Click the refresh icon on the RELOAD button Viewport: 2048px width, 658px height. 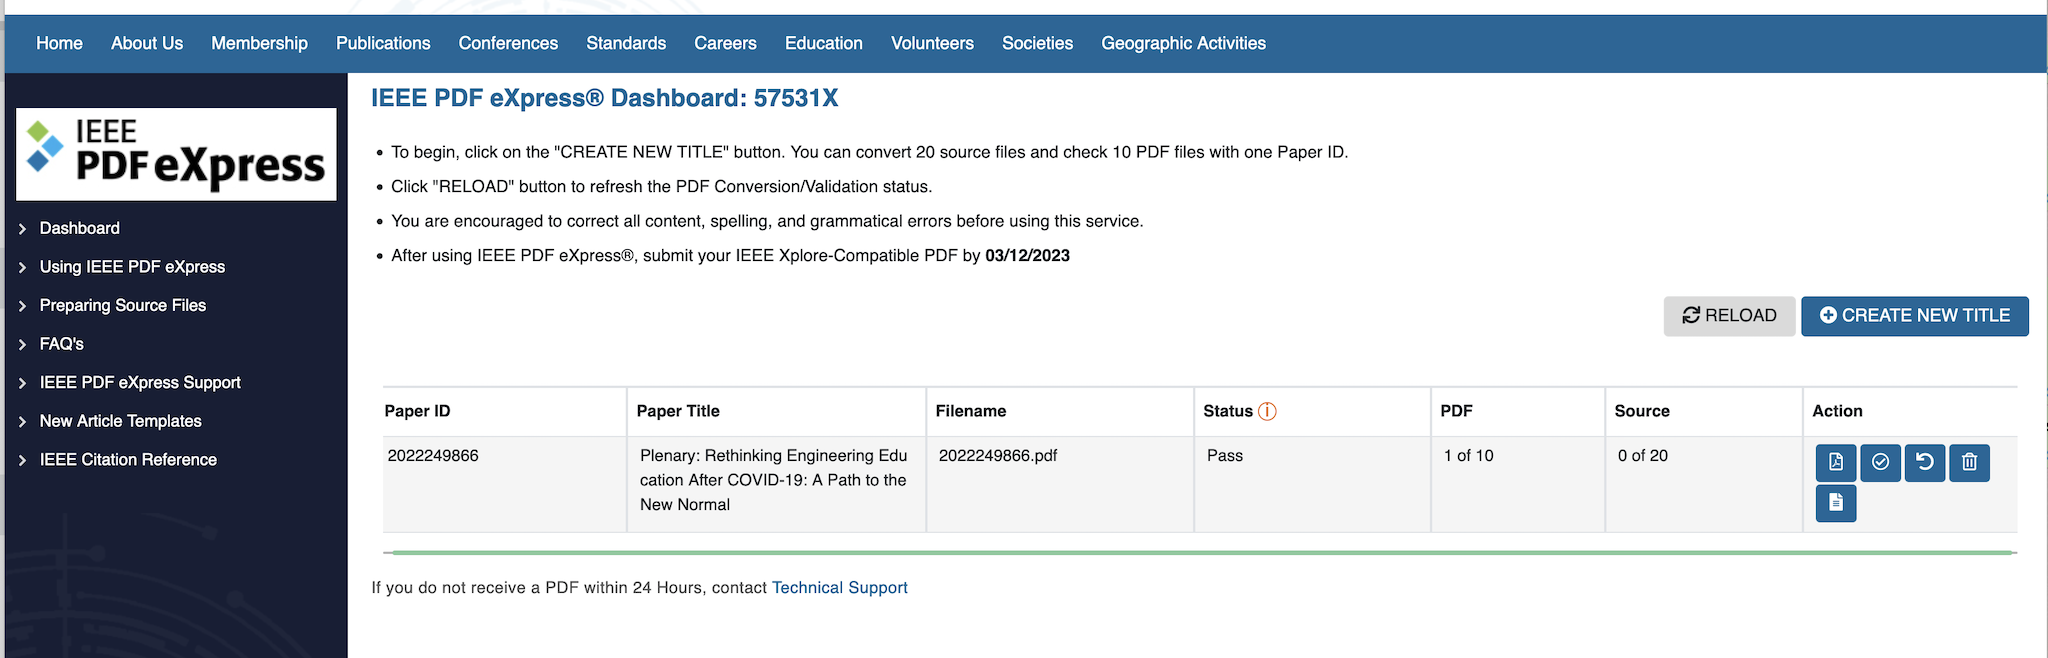point(1691,315)
